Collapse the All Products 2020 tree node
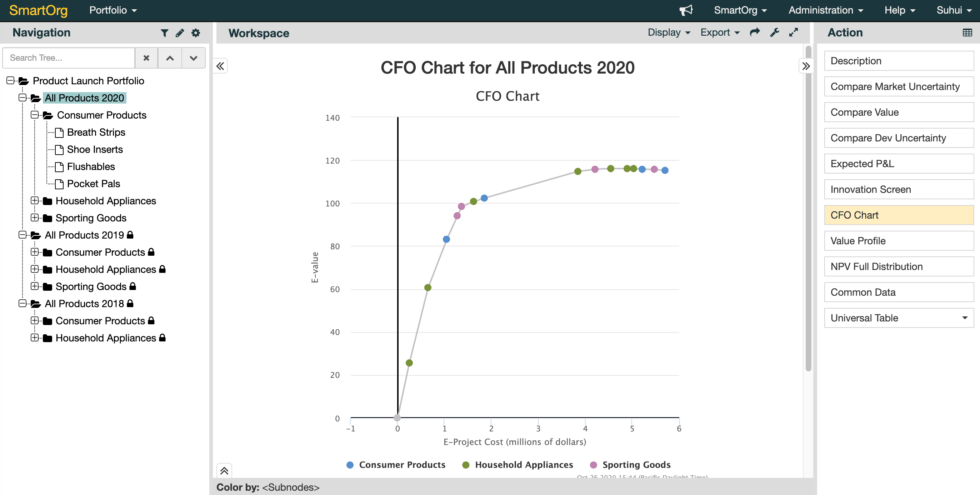The height and width of the screenshot is (495, 980). click(x=22, y=98)
